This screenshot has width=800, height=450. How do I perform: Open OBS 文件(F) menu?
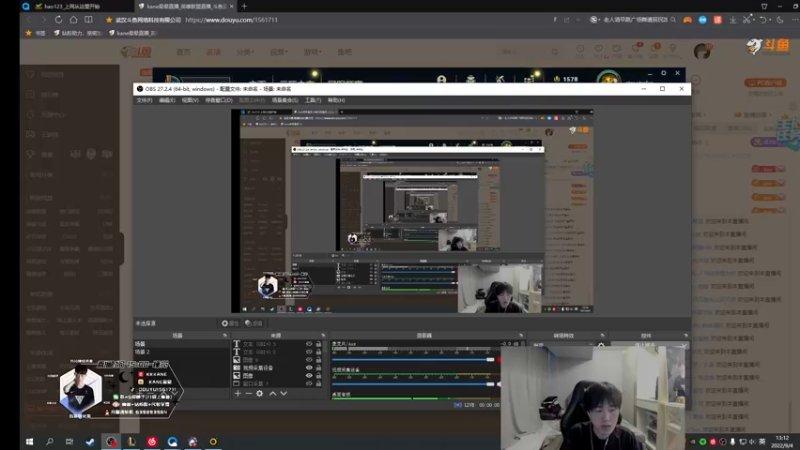pyautogui.click(x=144, y=101)
